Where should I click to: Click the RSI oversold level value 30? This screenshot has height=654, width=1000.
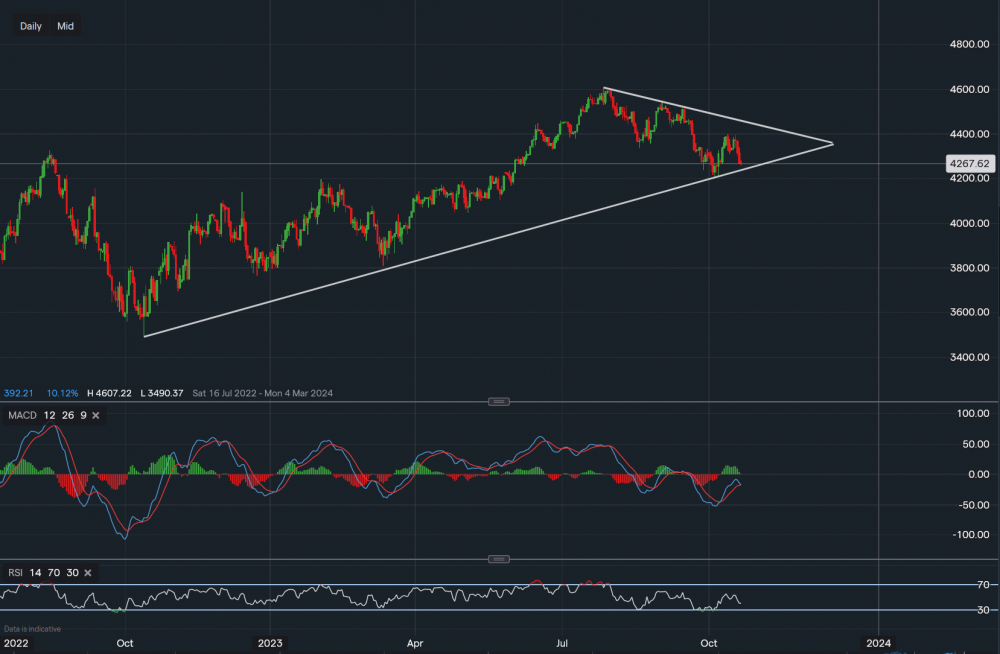point(70,573)
